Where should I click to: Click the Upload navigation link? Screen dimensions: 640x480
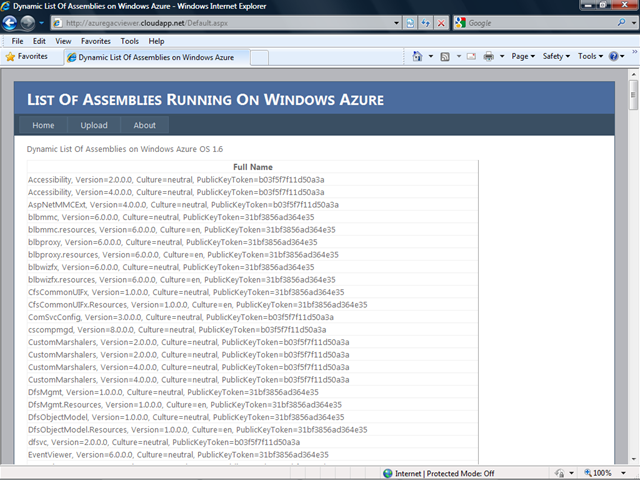pos(94,125)
